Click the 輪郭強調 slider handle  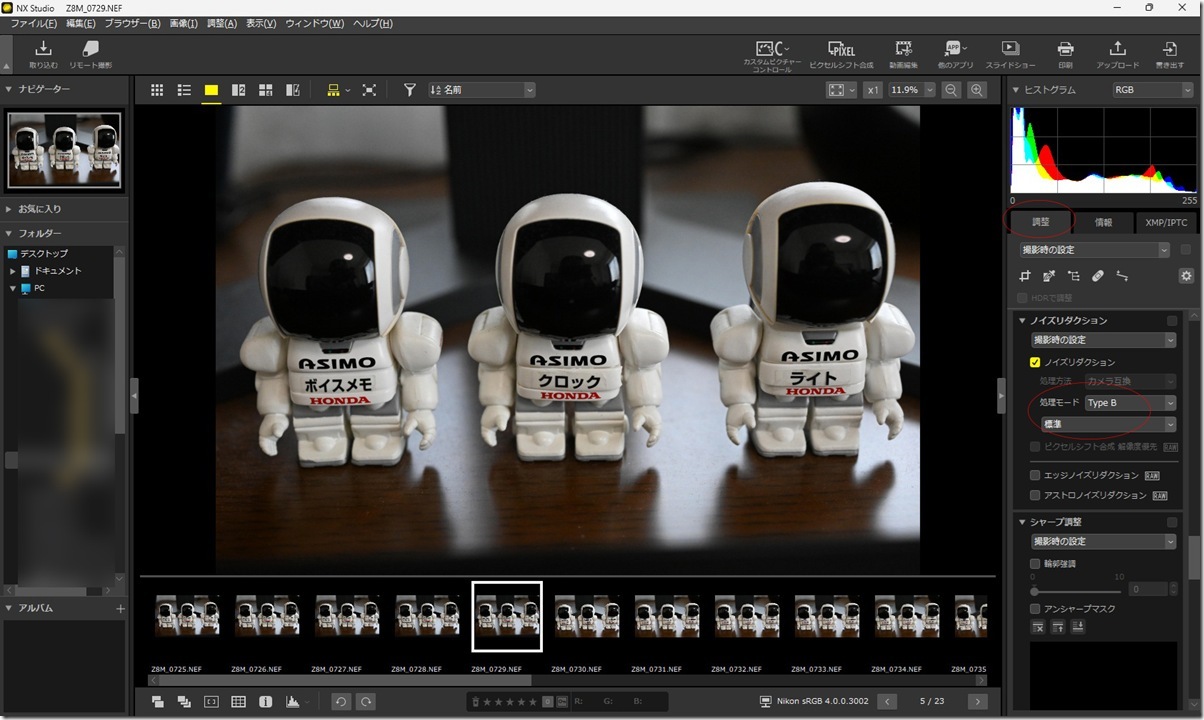point(1034,592)
